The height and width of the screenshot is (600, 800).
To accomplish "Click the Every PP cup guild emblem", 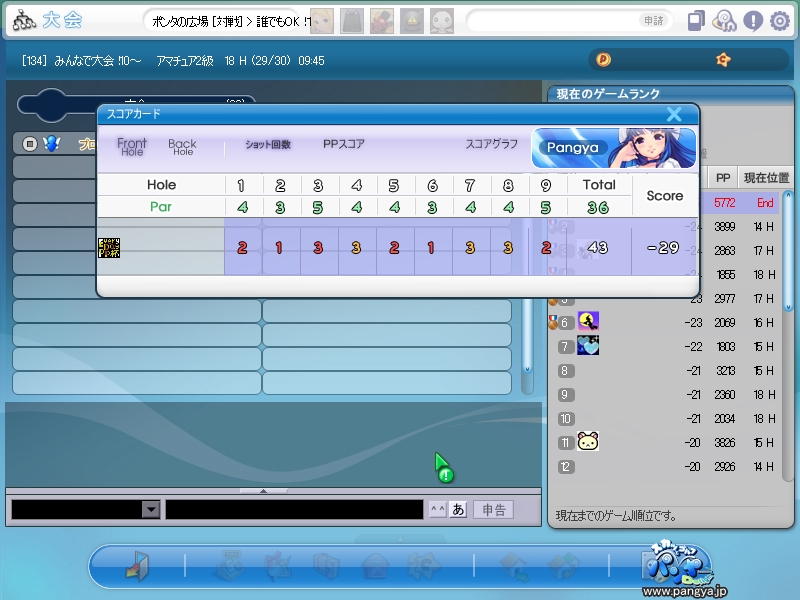I will point(109,247).
